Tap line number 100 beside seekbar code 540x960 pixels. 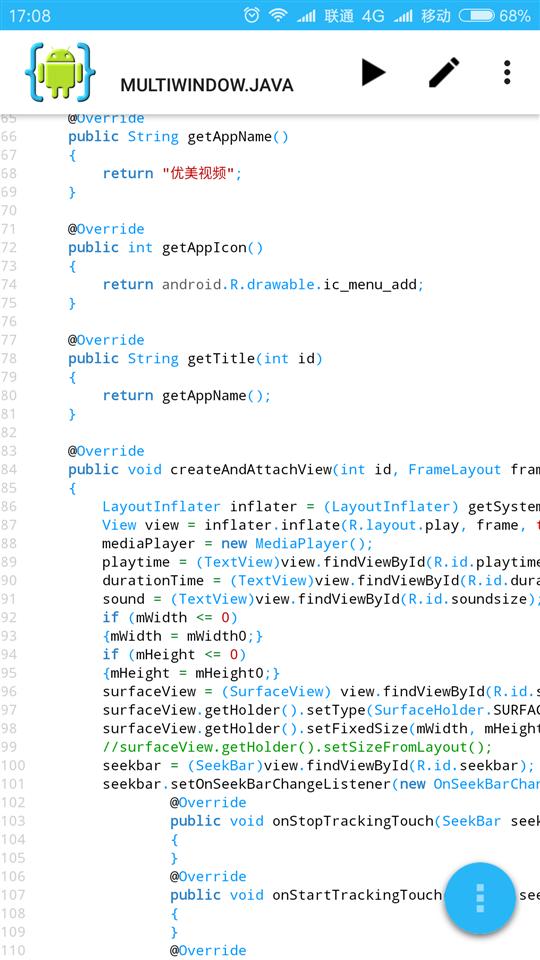[x=13, y=765]
